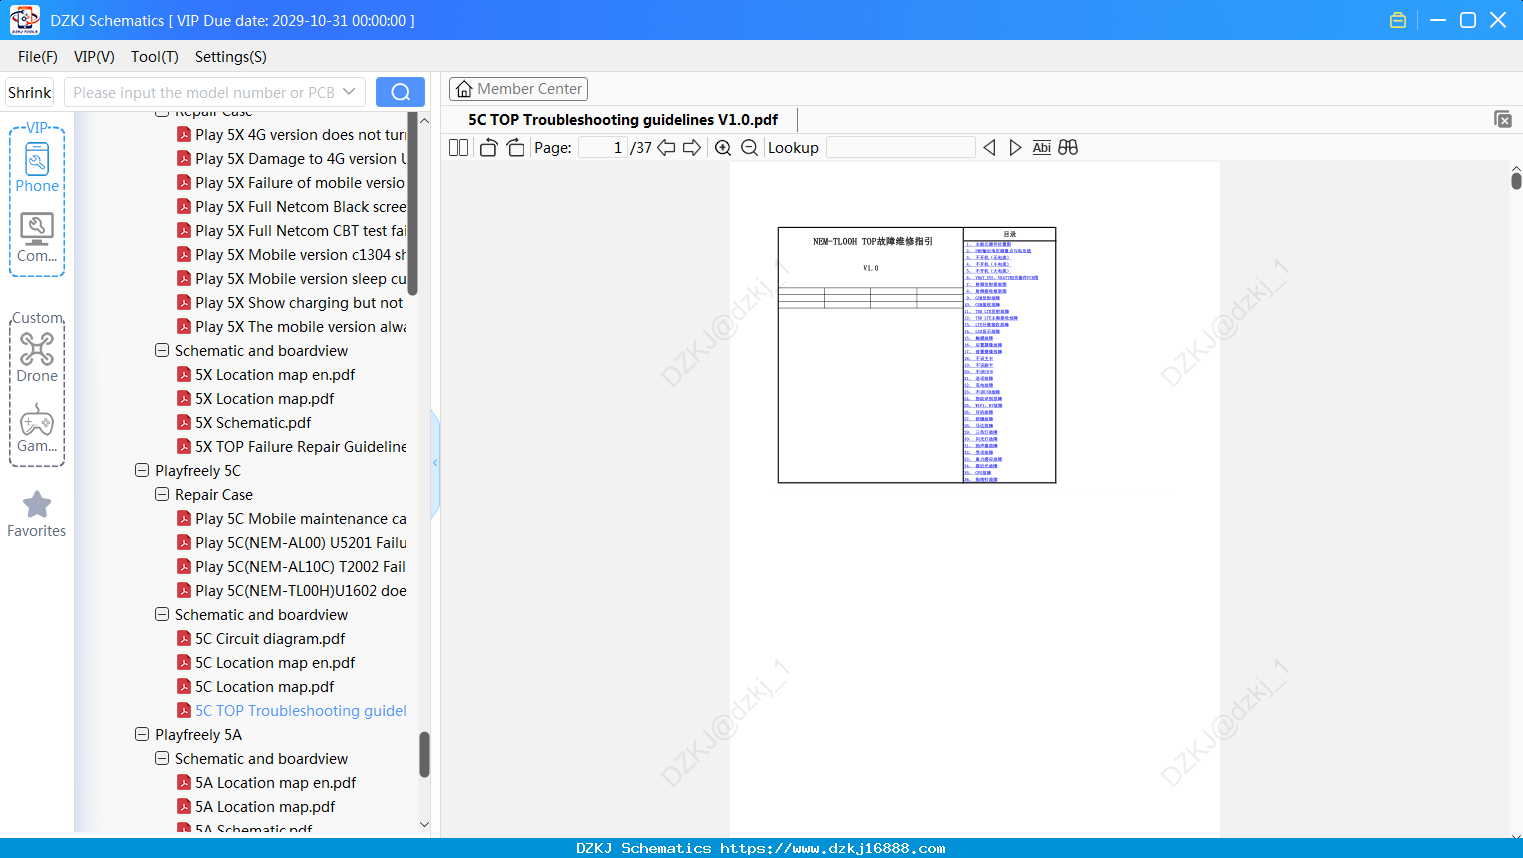The image size is (1523, 858).
Task: Click the DZKJ app logo
Action: click(24, 20)
